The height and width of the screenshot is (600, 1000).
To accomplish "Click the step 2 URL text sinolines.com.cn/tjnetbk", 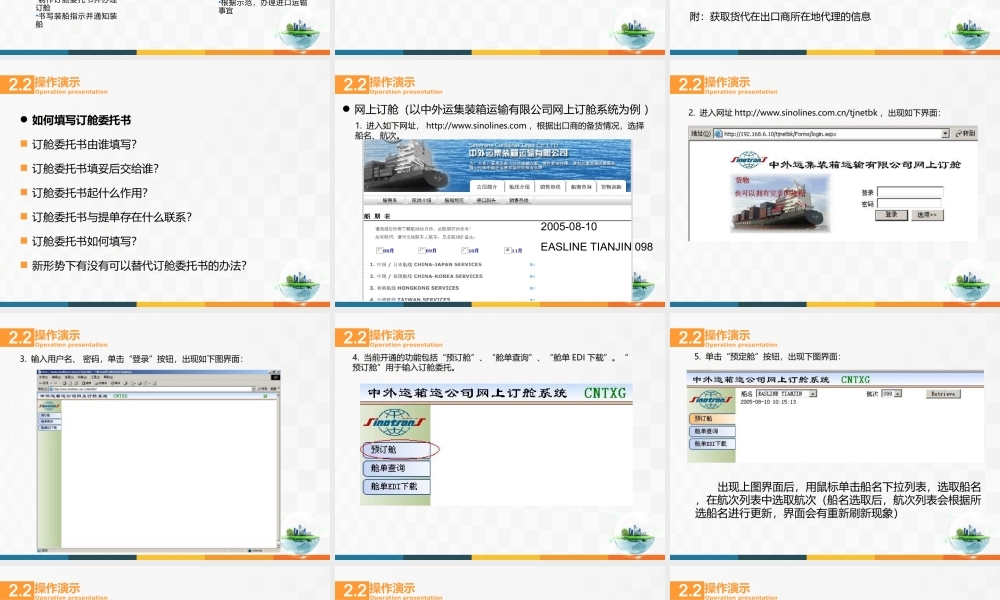I will (x=806, y=113).
